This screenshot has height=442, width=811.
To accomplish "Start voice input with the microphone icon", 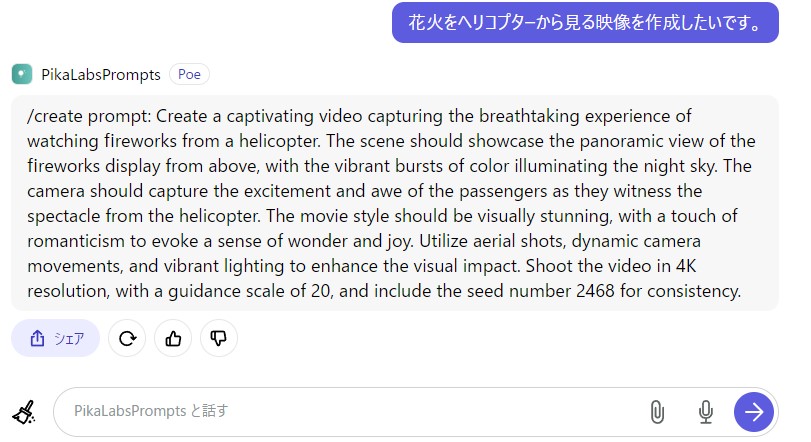I will [705, 411].
